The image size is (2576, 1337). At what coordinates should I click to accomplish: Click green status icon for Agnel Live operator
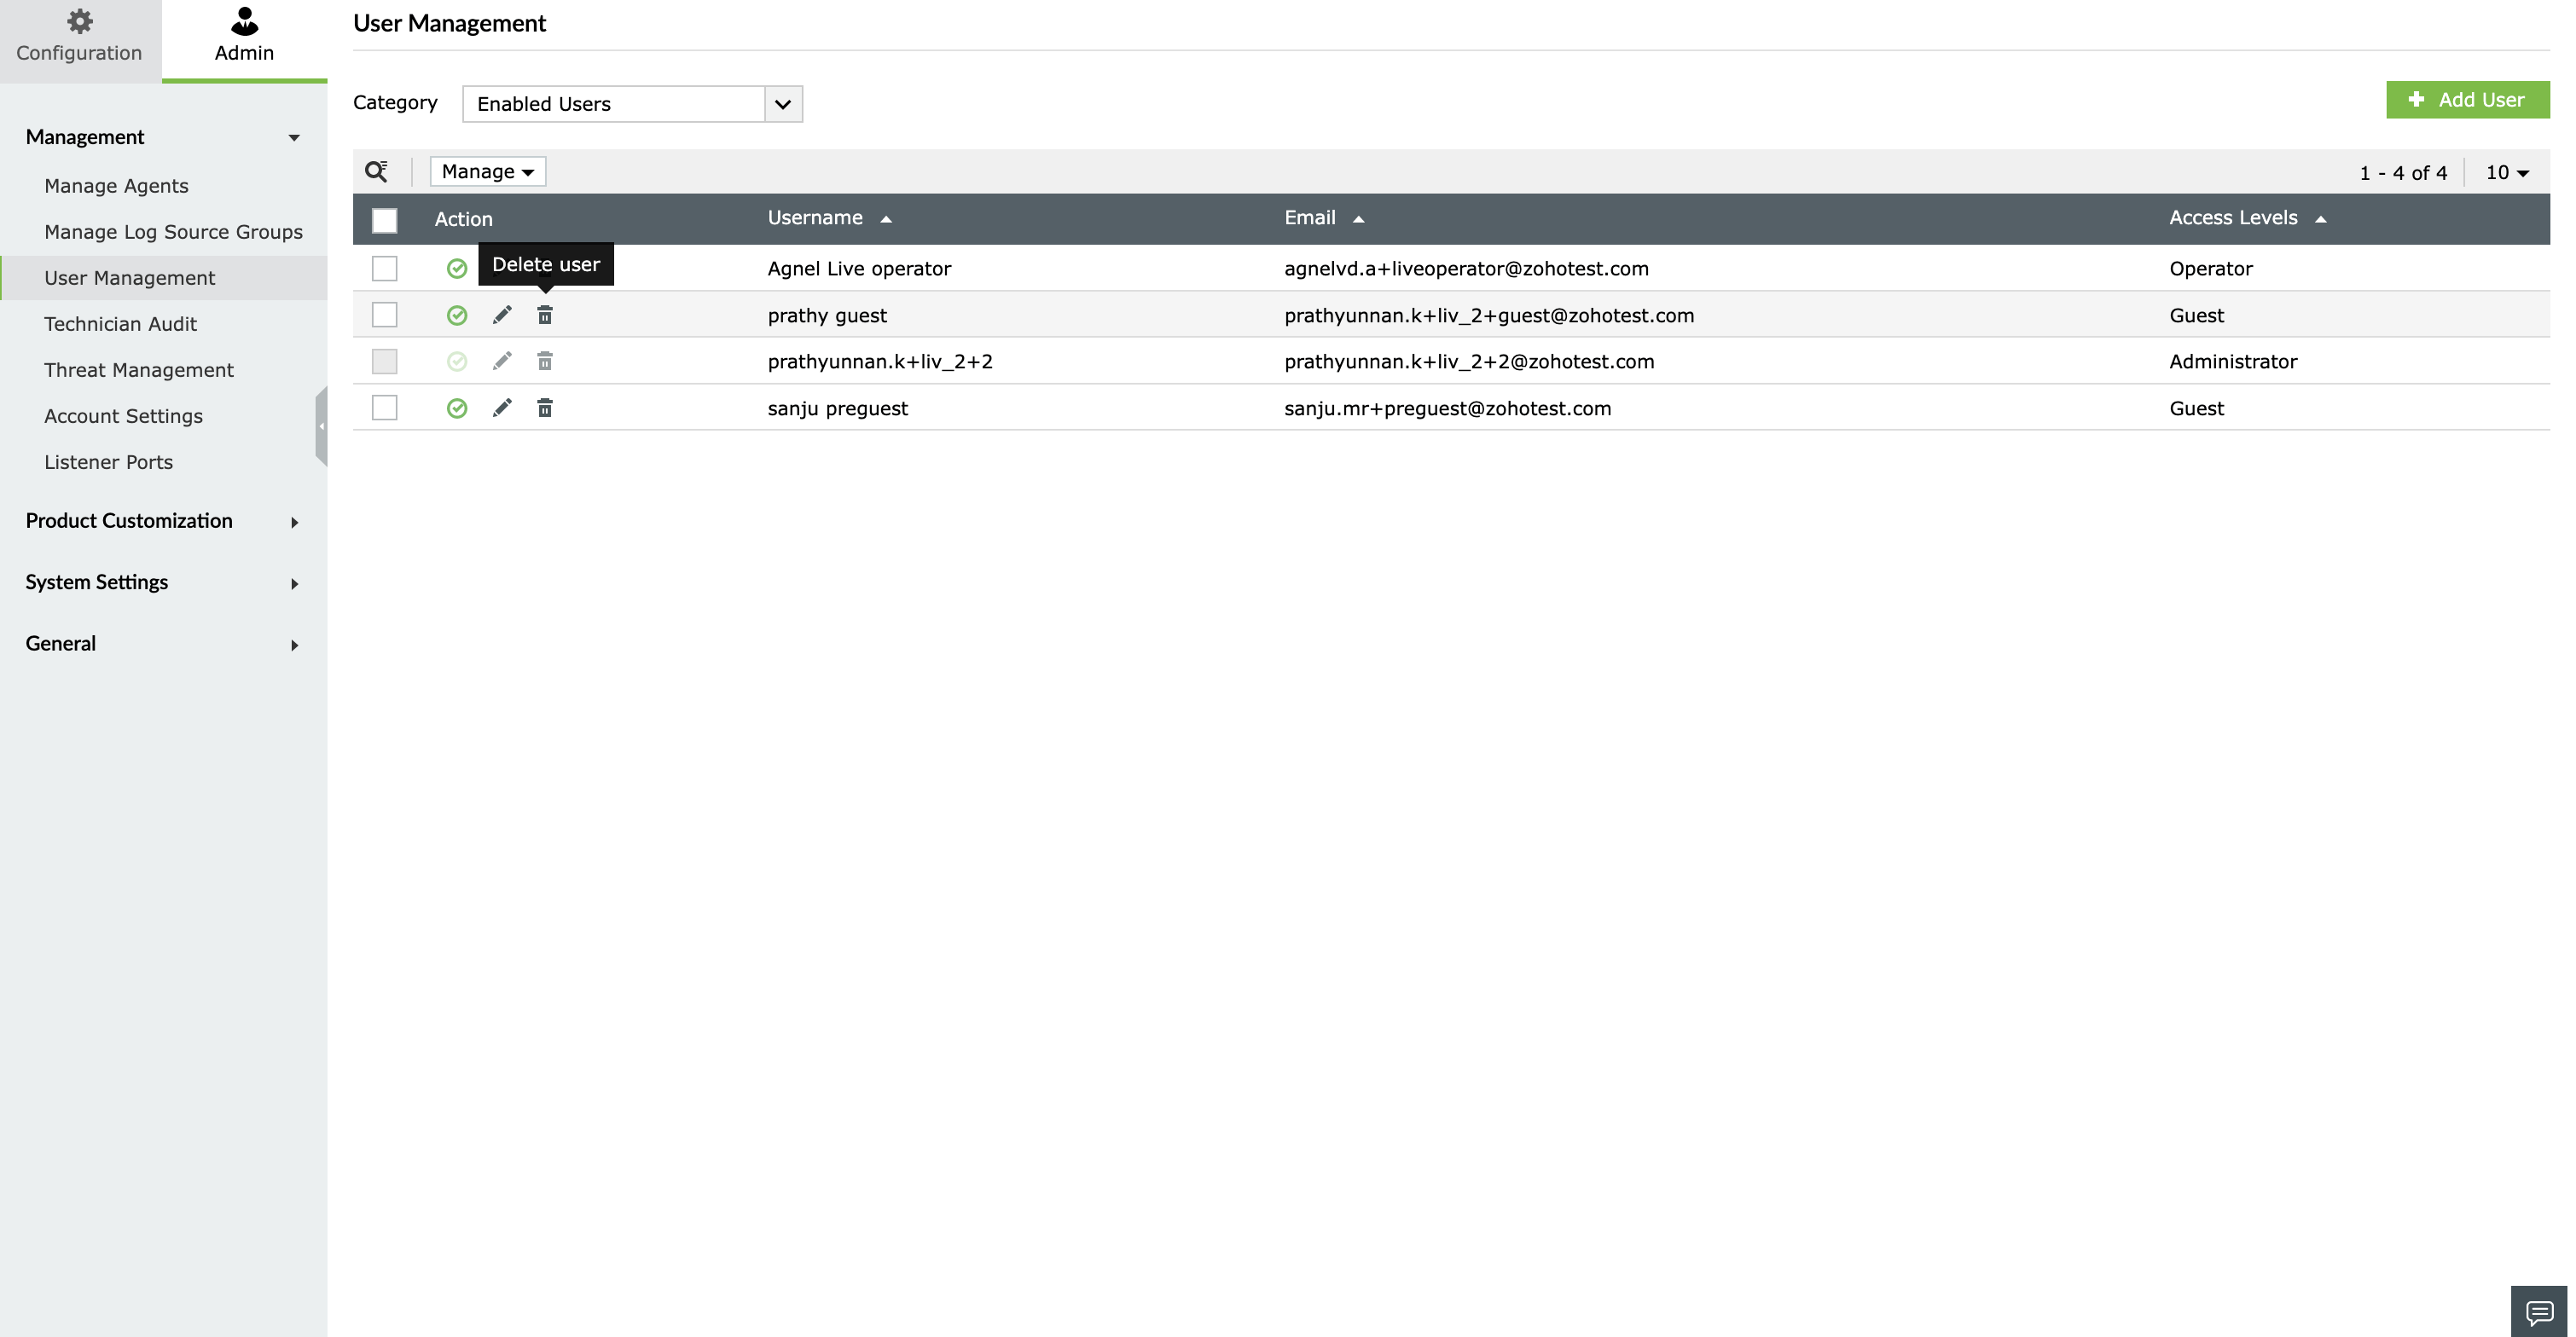click(x=457, y=268)
